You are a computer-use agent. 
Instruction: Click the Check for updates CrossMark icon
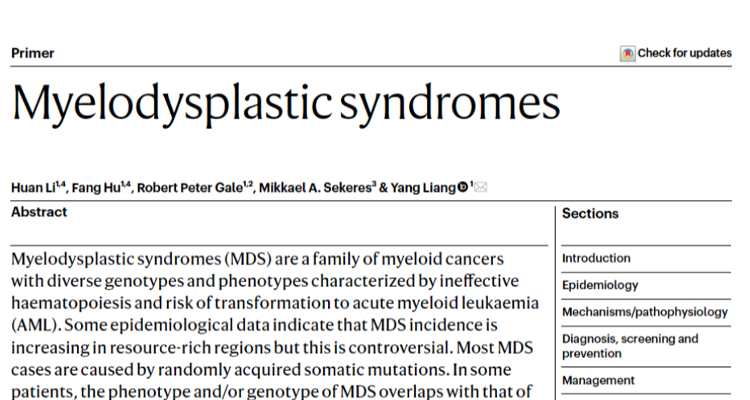point(627,53)
